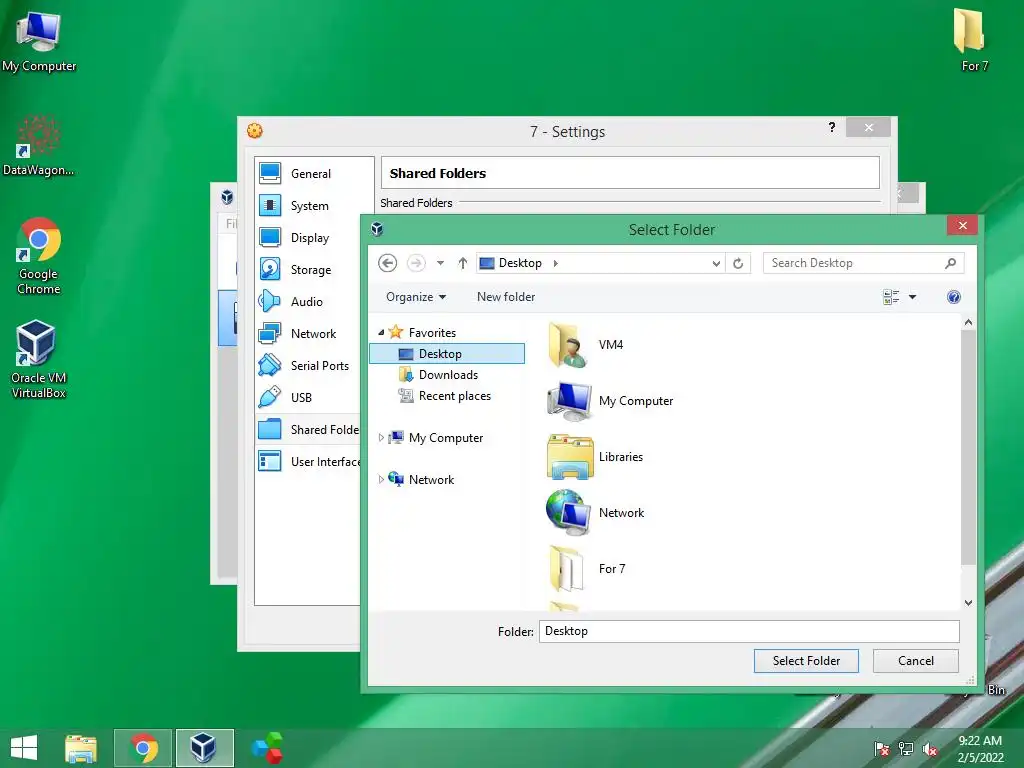
Task: Refresh the Desktop folder listing
Action: [738, 263]
